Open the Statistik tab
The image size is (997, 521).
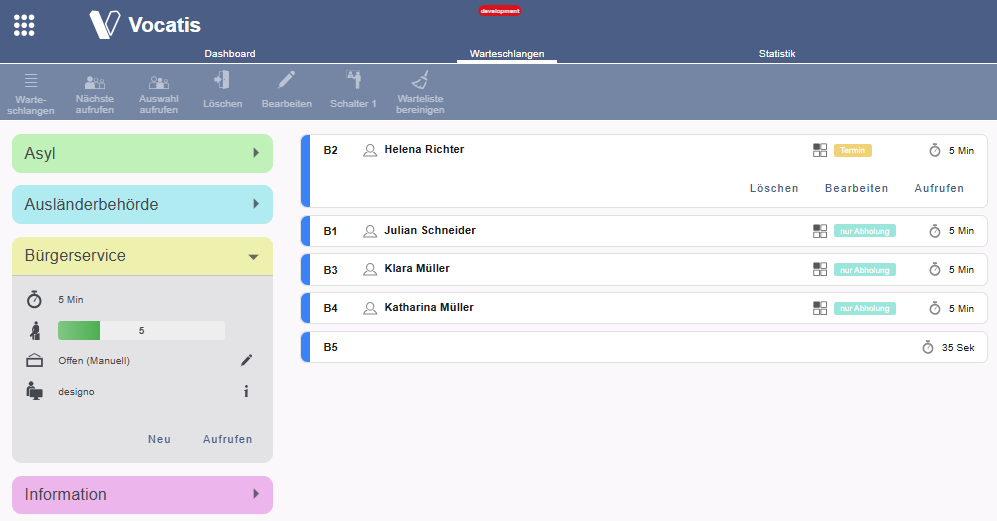pyautogui.click(x=777, y=53)
